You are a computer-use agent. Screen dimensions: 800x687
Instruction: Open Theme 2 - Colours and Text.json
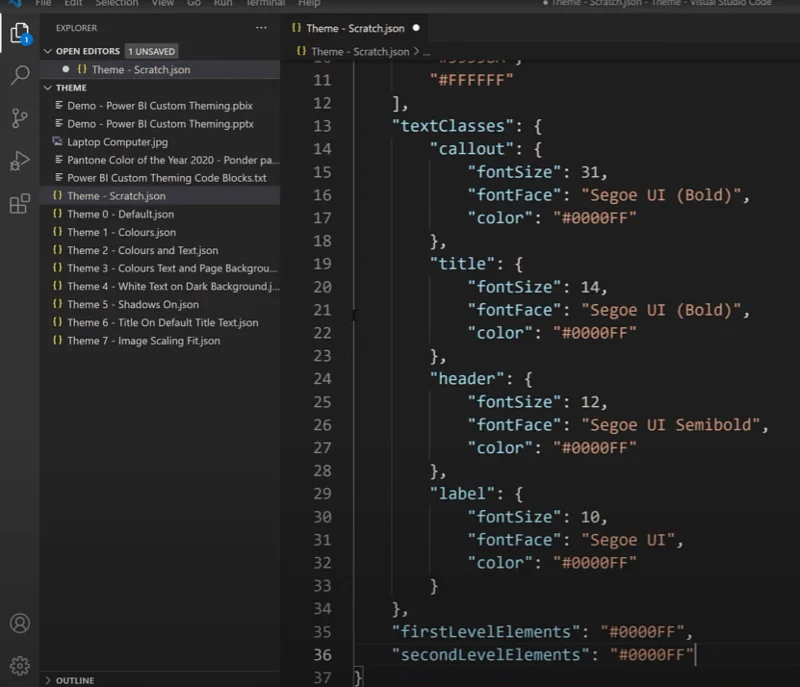(x=160, y=250)
